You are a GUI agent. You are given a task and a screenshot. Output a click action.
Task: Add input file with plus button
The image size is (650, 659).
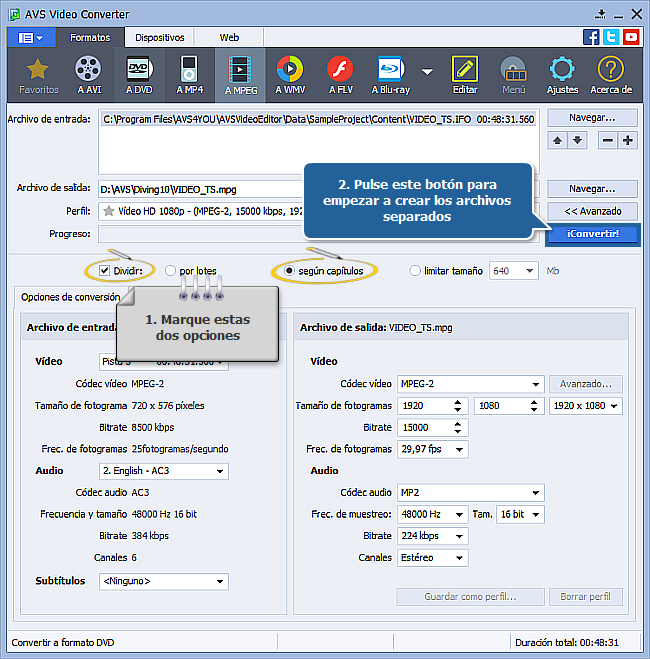pos(628,140)
